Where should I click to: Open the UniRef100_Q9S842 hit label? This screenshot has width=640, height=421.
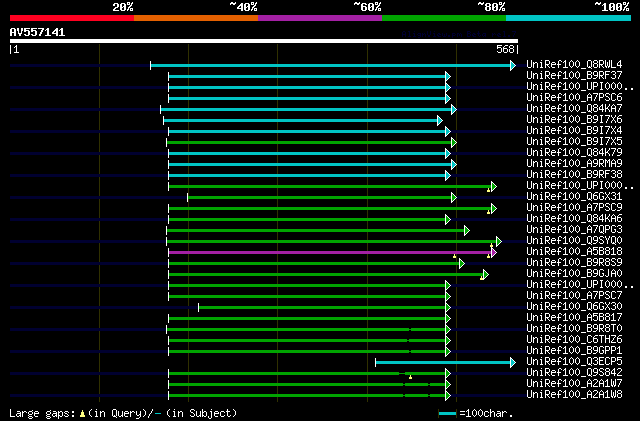tap(574, 373)
